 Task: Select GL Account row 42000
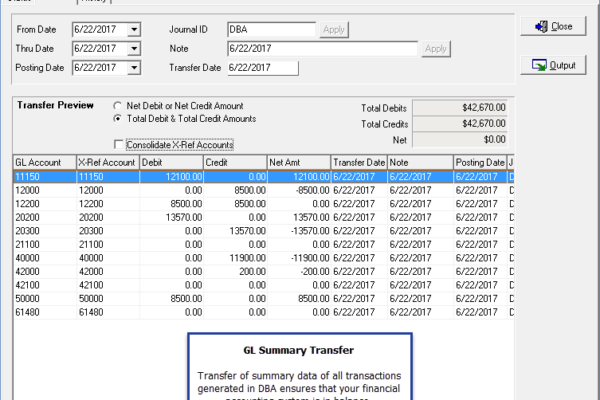[x=263, y=271]
